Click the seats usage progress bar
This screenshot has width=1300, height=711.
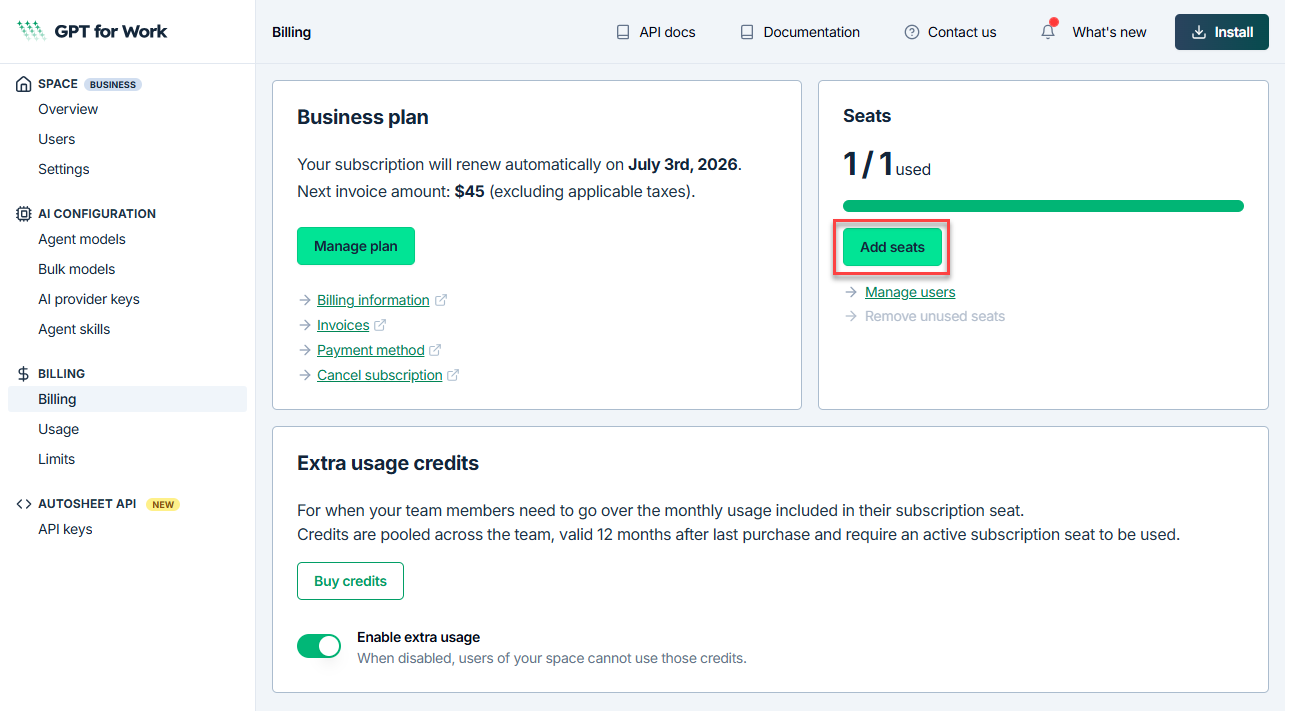click(1043, 206)
